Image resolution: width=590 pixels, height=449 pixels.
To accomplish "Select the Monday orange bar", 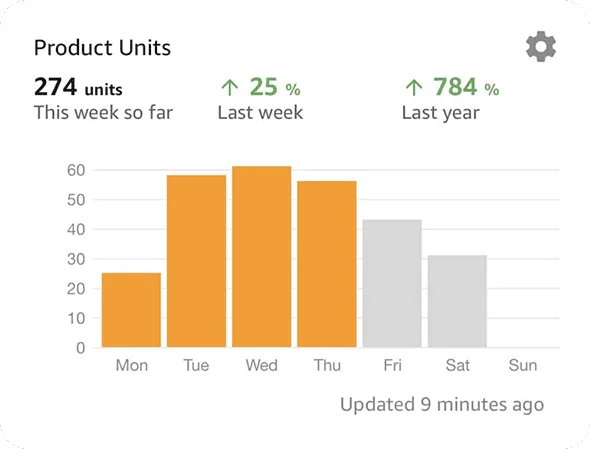I will (x=131, y=310).
